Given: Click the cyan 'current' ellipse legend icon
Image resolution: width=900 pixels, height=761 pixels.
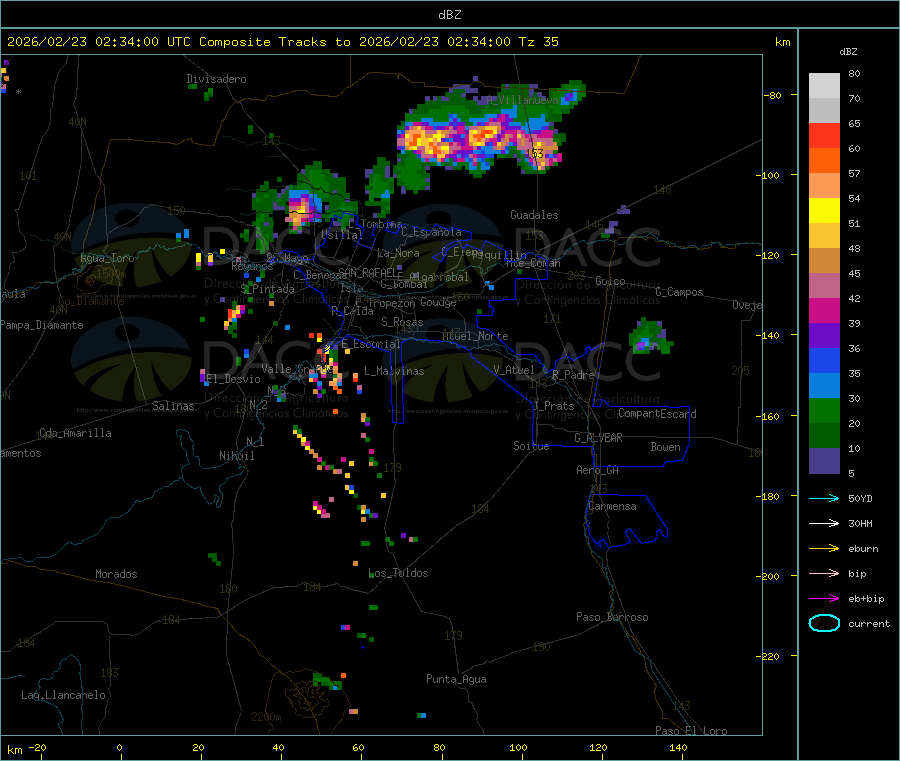Looking at the screenshot, I should pos(824,623).
